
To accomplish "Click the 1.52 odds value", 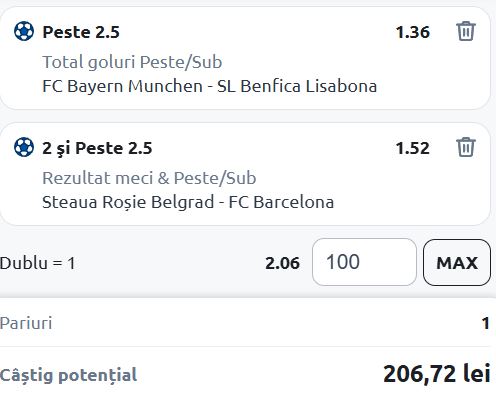I will pyautogui.click(x=413, y=148).
